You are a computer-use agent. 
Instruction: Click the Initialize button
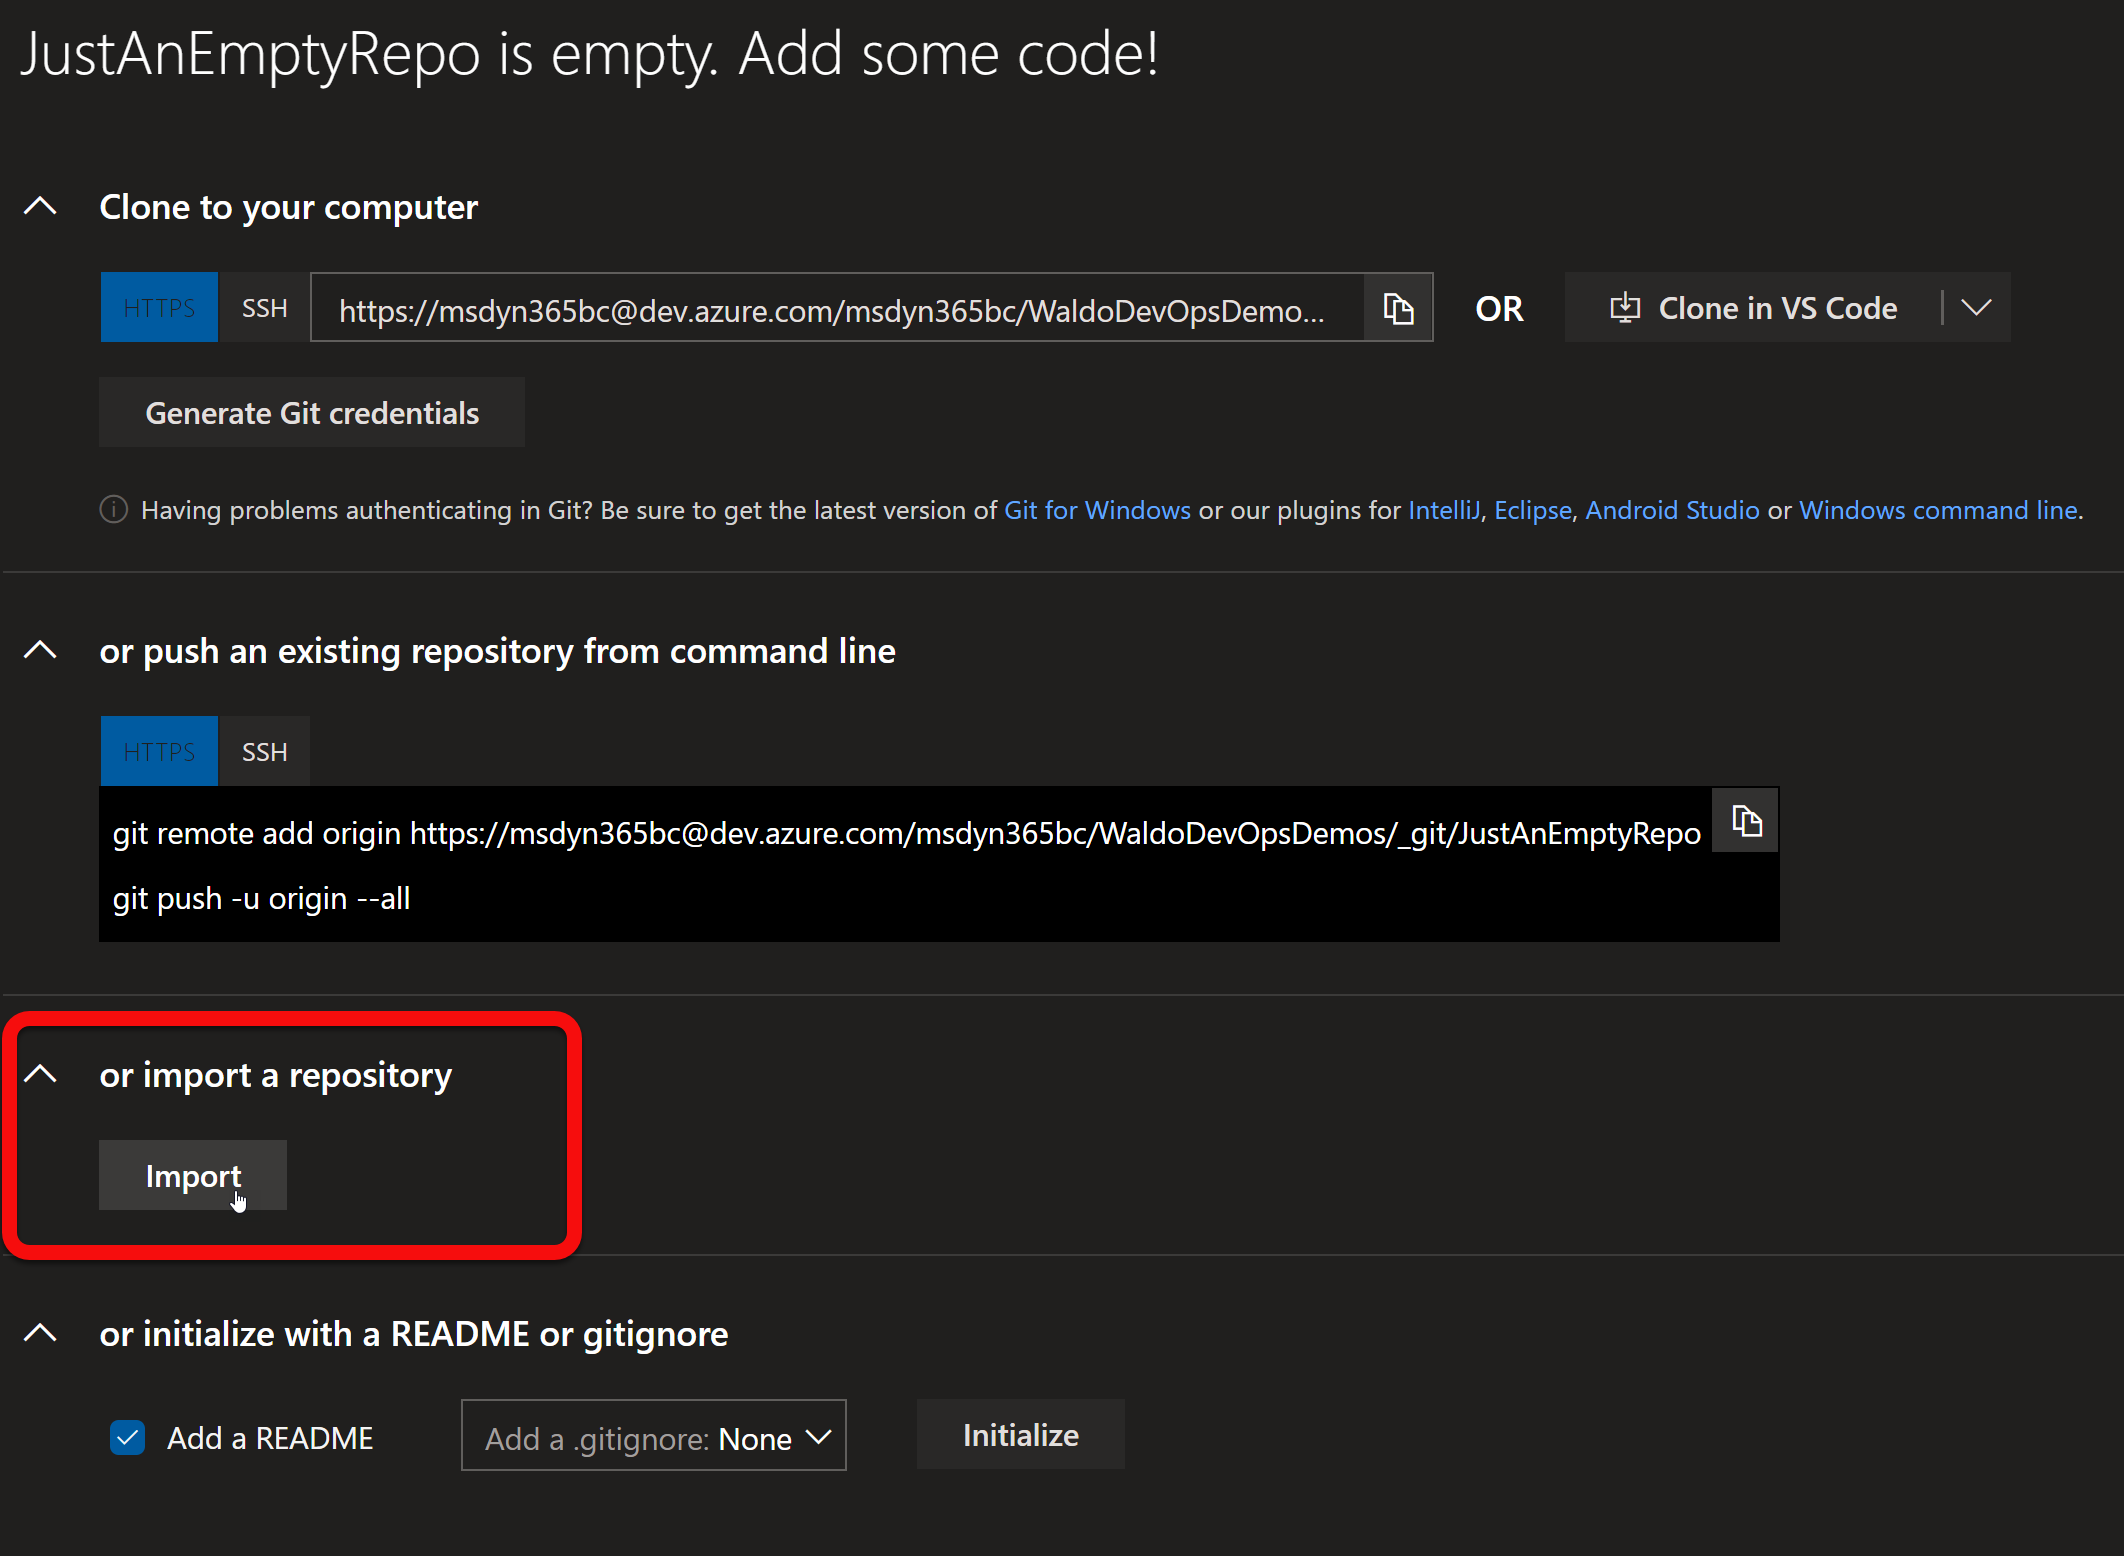1019,1434
